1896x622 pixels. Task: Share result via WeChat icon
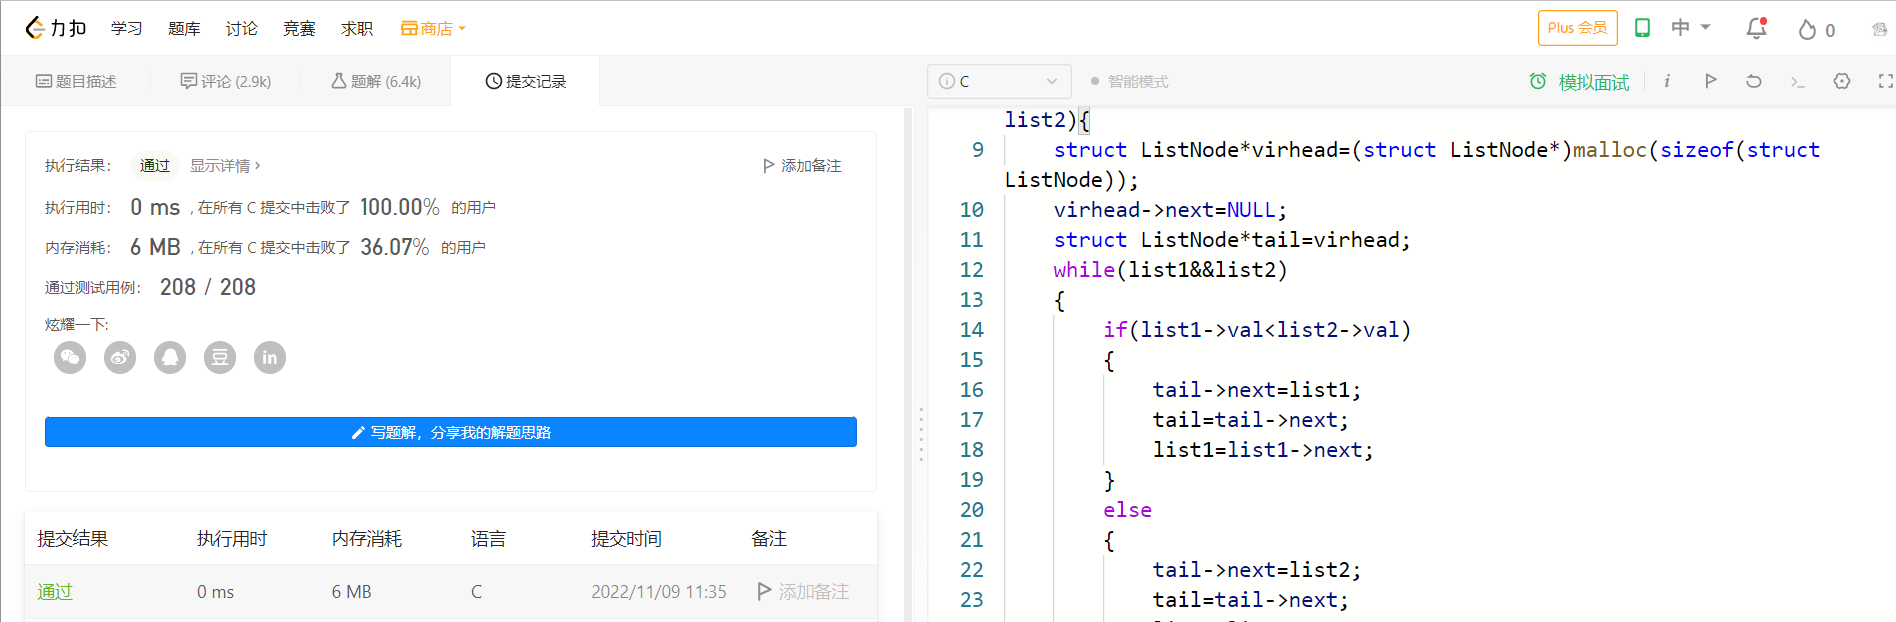[70, 357]
